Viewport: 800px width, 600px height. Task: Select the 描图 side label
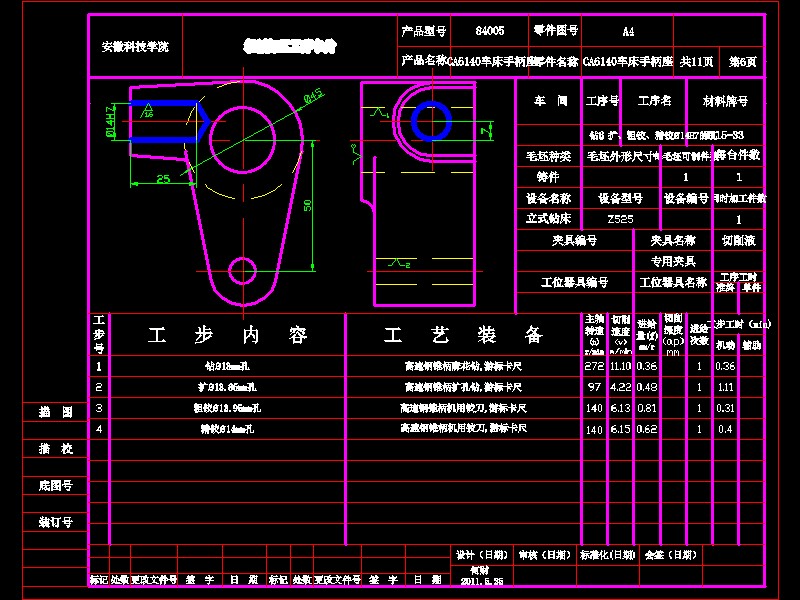pyautogui.click(x=56, y=412)
